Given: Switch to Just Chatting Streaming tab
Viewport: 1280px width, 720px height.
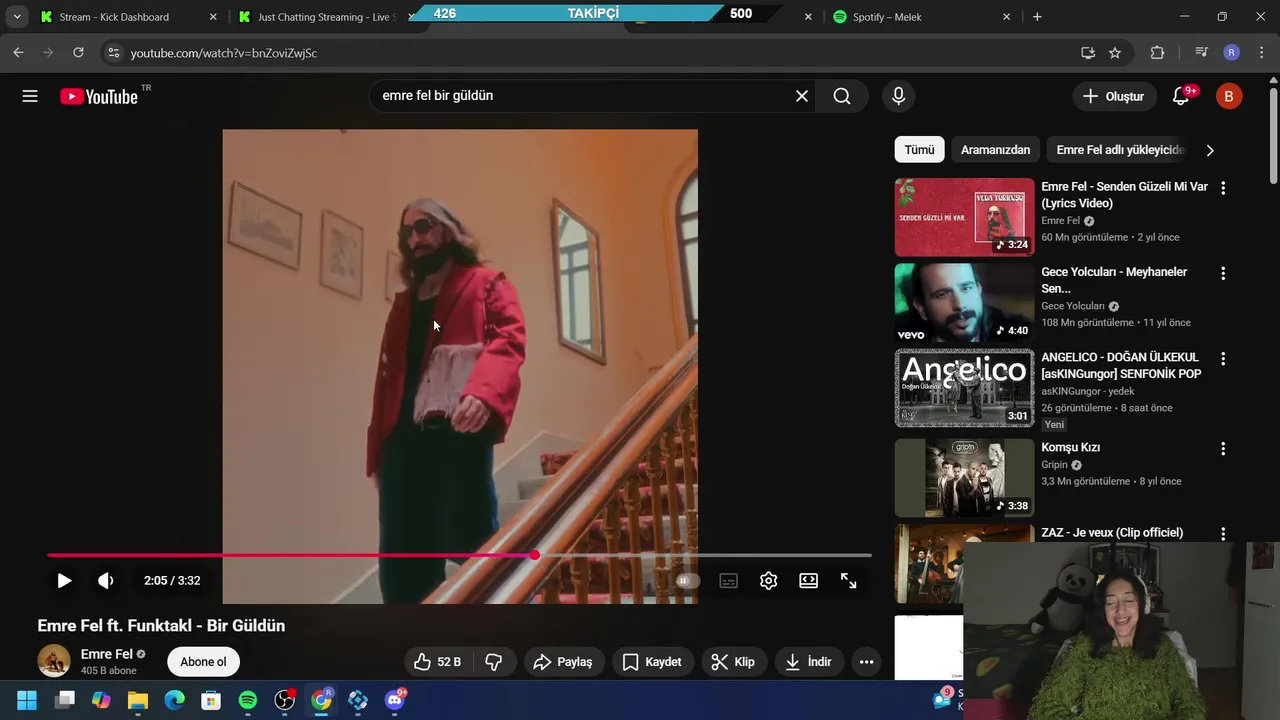Looking at the screenshot, I should tap(323, 17).
